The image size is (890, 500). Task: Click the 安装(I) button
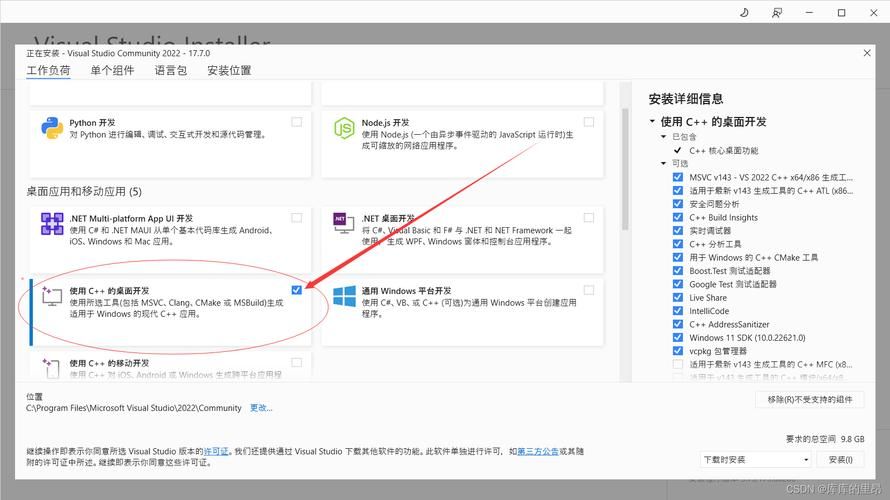point(841,460)
